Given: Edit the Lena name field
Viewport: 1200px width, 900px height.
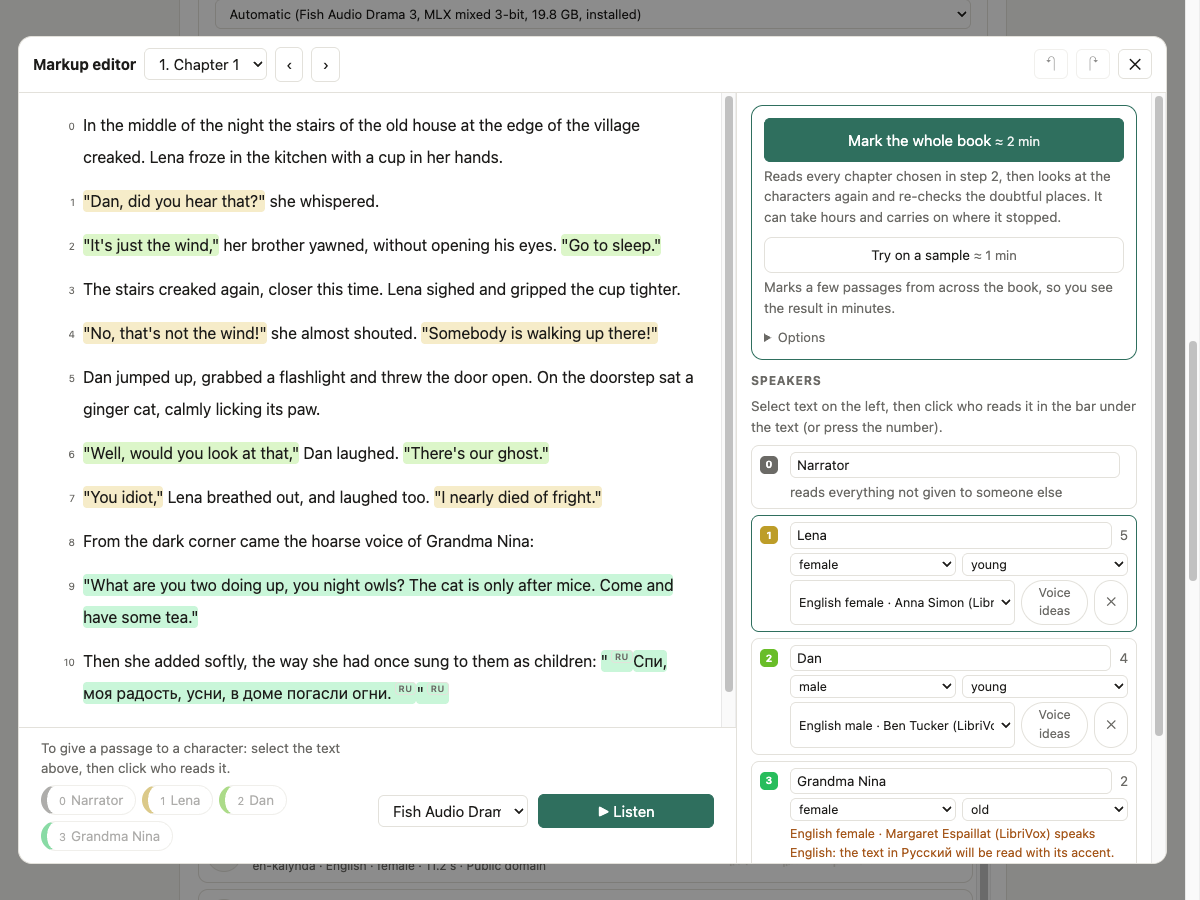Looking at the screenshot, I should pyautogui.click(x=951, y=535).
